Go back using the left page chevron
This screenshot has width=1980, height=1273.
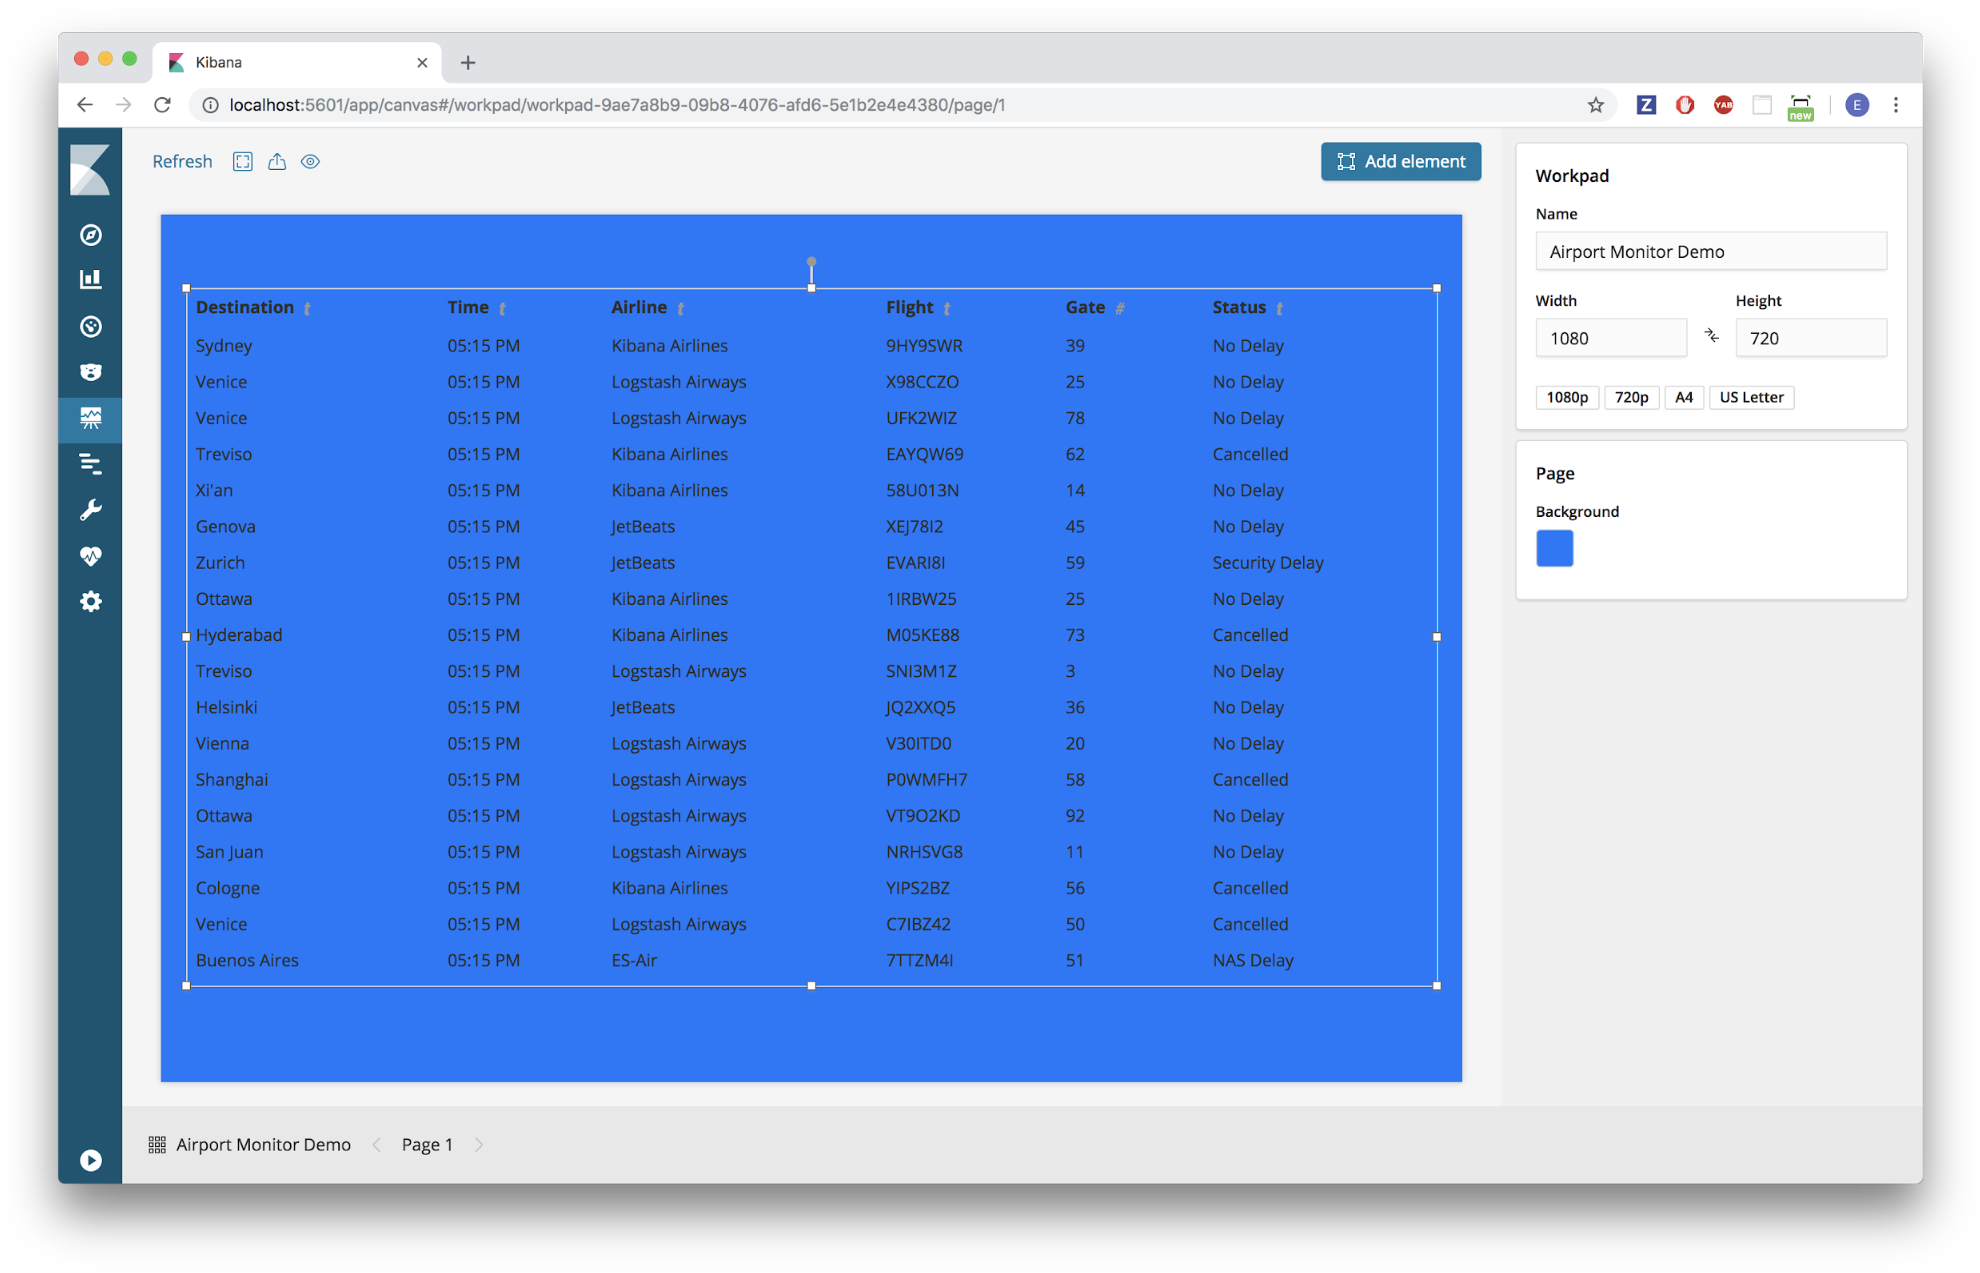[376, 1144]
